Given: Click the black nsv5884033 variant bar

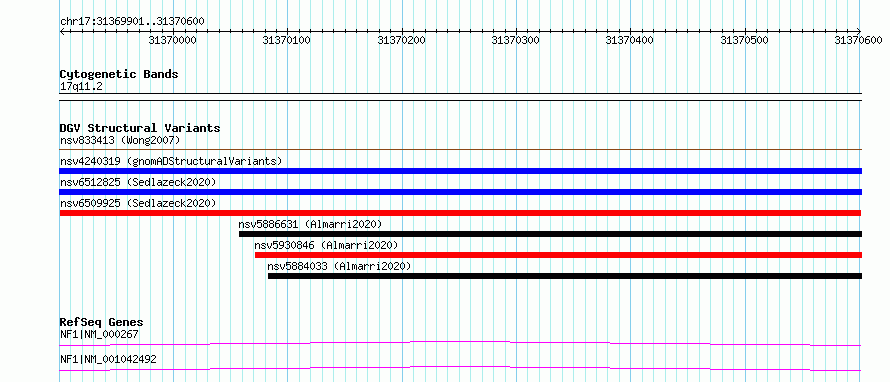Looking at the screenshot, I should [x=565, y=276].
